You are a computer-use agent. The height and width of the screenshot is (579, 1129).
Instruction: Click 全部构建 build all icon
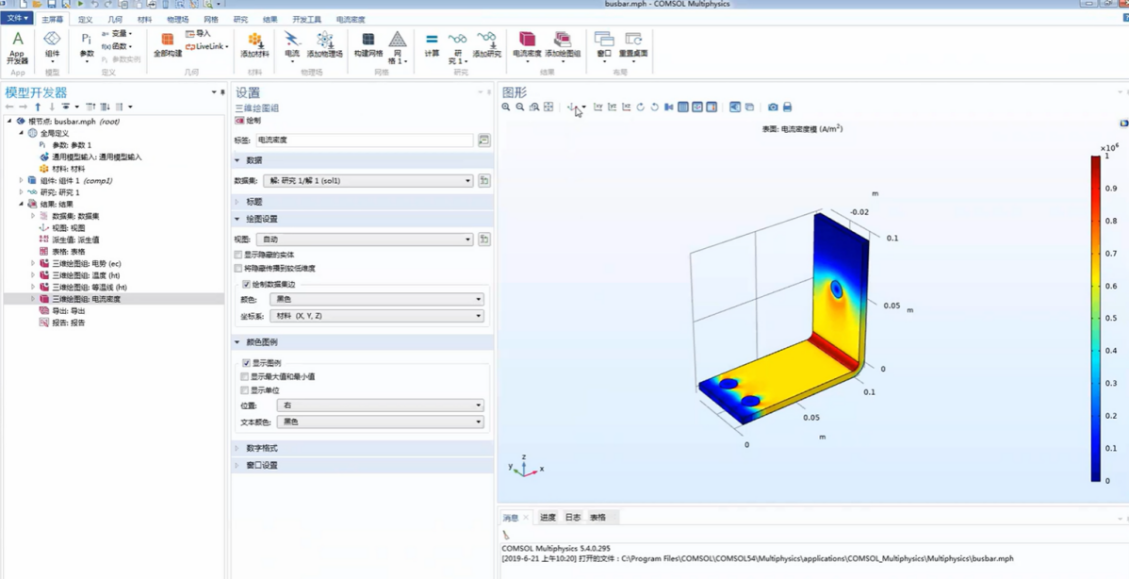coord(167,44)
